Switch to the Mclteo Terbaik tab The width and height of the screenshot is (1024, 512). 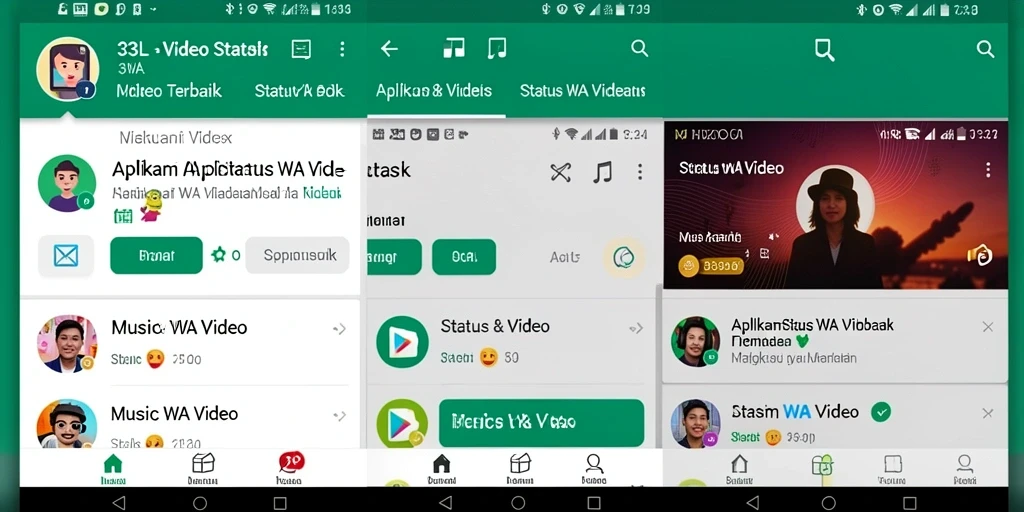click(168, 91)
